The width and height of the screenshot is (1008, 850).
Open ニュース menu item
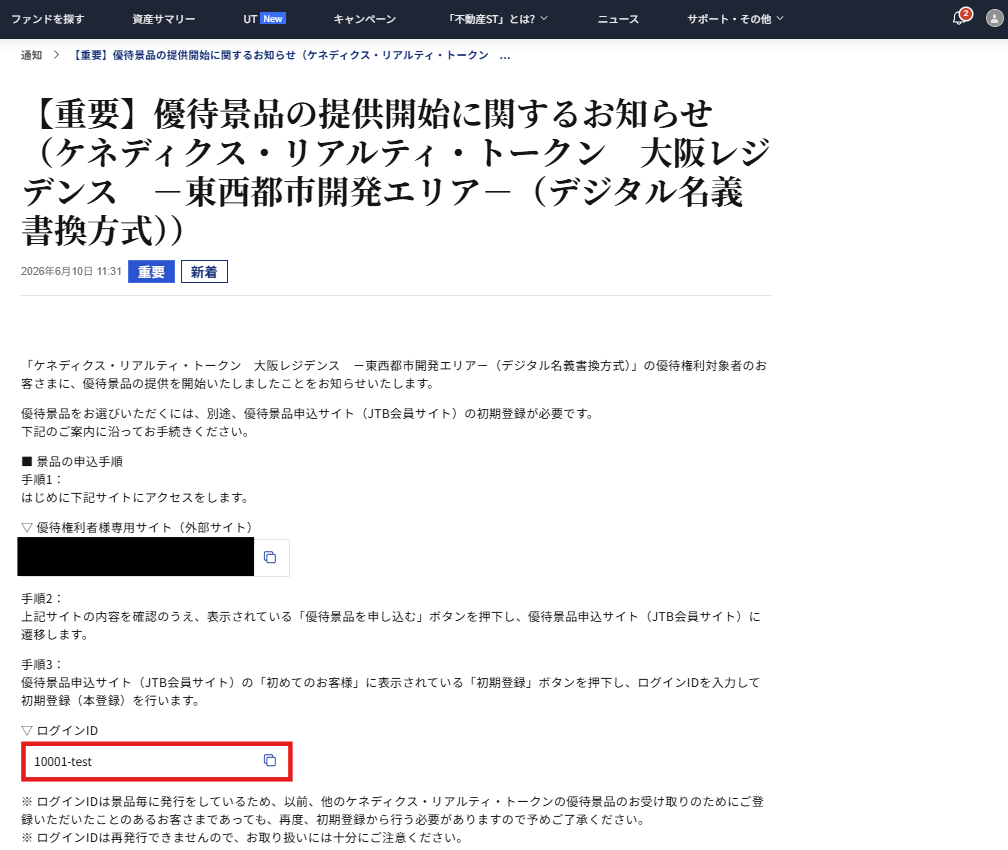point(618,19)
